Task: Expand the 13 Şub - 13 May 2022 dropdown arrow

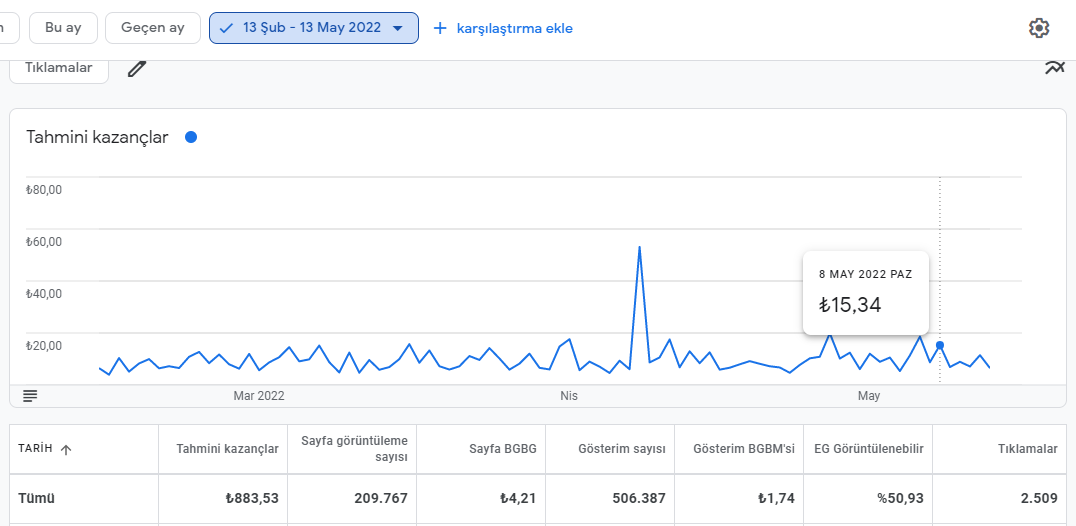Action: pos(397,29)
